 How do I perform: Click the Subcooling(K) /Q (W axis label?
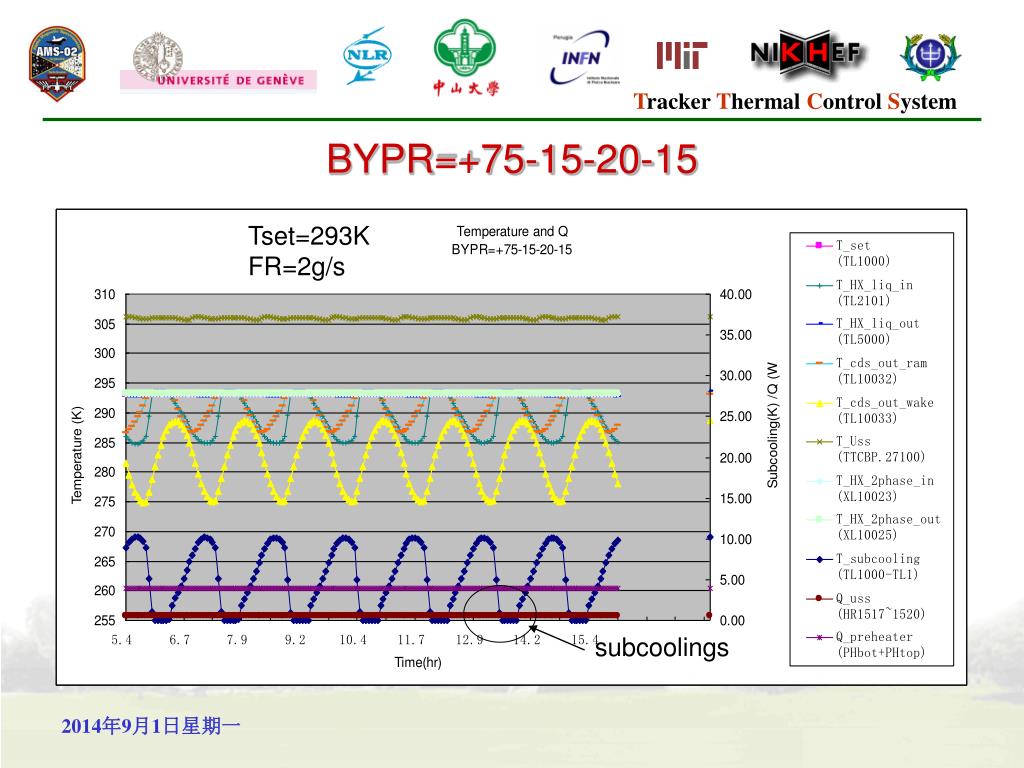coord(773,425)
